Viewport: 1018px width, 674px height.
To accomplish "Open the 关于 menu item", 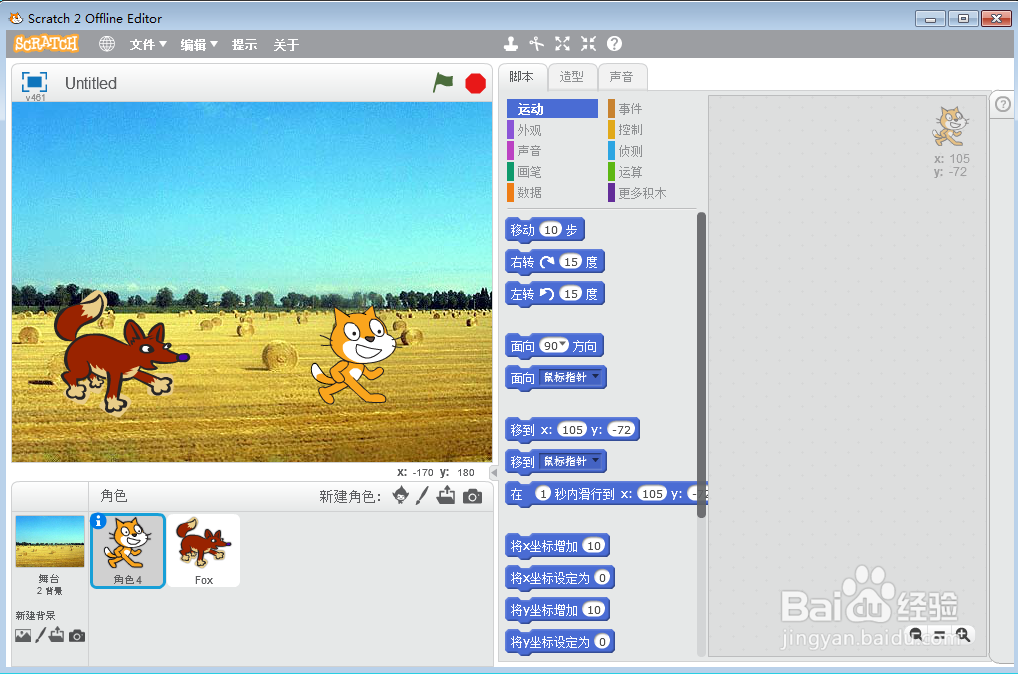I will click(x=286, y=44).
